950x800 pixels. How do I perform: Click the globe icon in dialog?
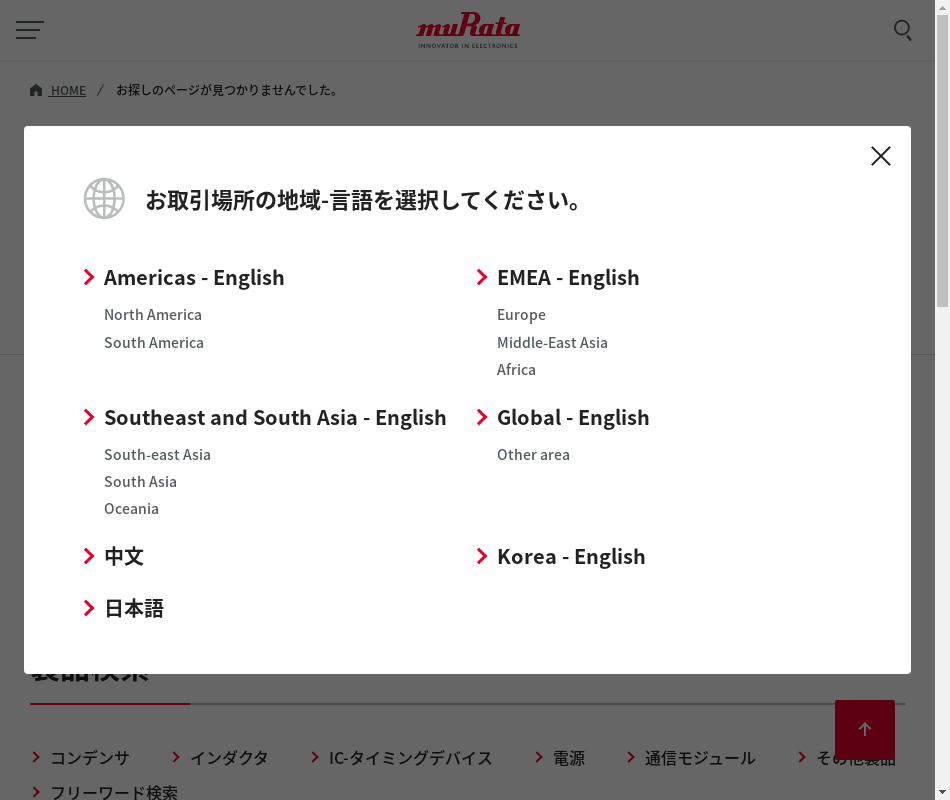[x=104, y=199]
